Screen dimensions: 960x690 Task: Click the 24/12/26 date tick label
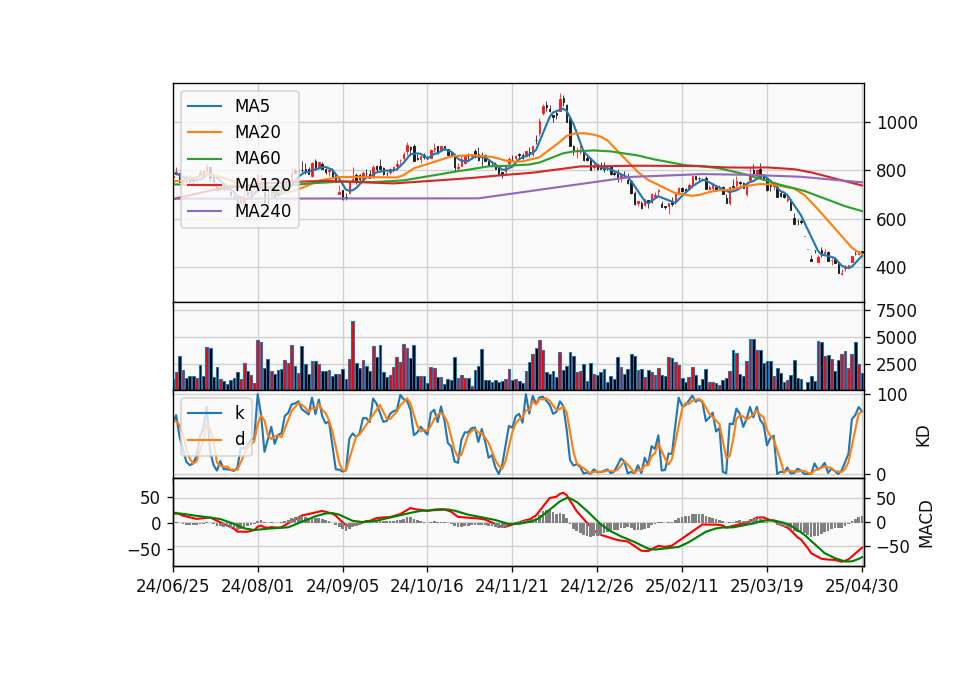tap(596, 586)
